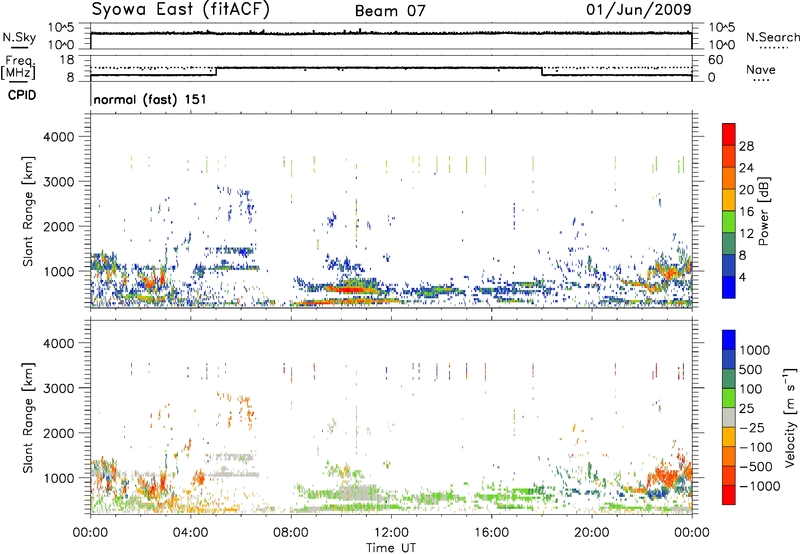Screen dimensions: 800x554
Task: Click the "Beam 07" heading
Action: [x=390, y=11]
